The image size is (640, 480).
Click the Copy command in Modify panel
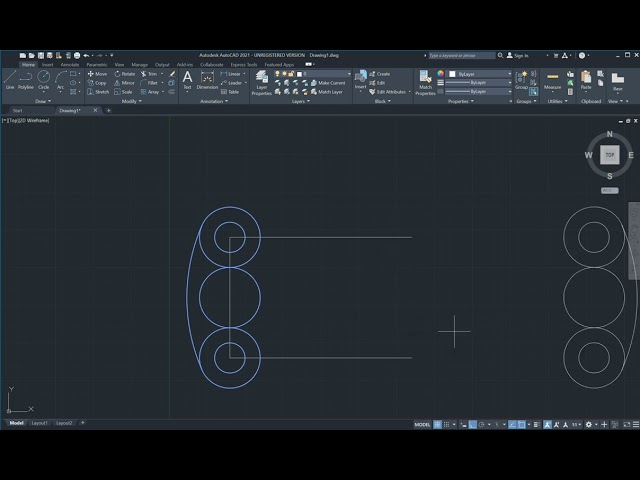tap(97, 83)
